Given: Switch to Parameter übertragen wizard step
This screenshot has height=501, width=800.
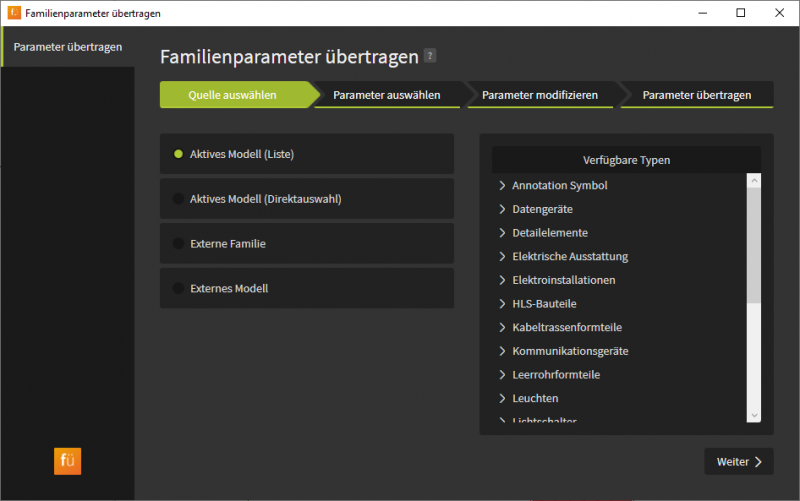Looking at the screenshot, I should (x=696, y=95).
